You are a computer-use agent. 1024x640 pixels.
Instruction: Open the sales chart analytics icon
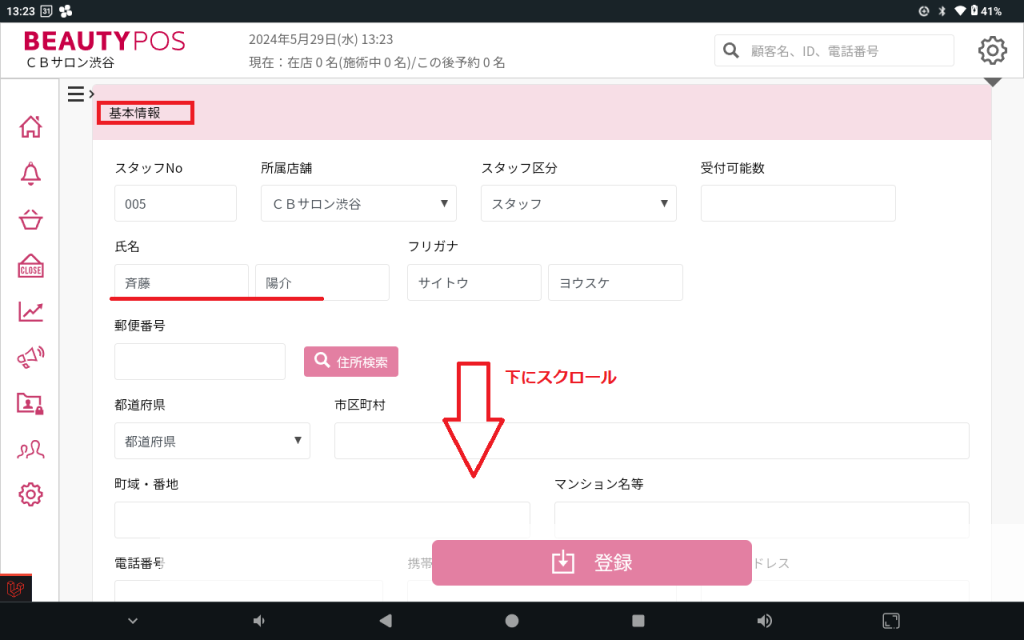tap(31, 312)
